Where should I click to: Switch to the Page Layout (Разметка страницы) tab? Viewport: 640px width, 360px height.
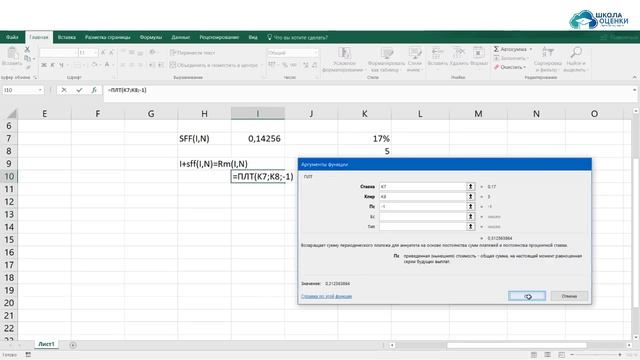pyautogui.click(x=107, y=37)
